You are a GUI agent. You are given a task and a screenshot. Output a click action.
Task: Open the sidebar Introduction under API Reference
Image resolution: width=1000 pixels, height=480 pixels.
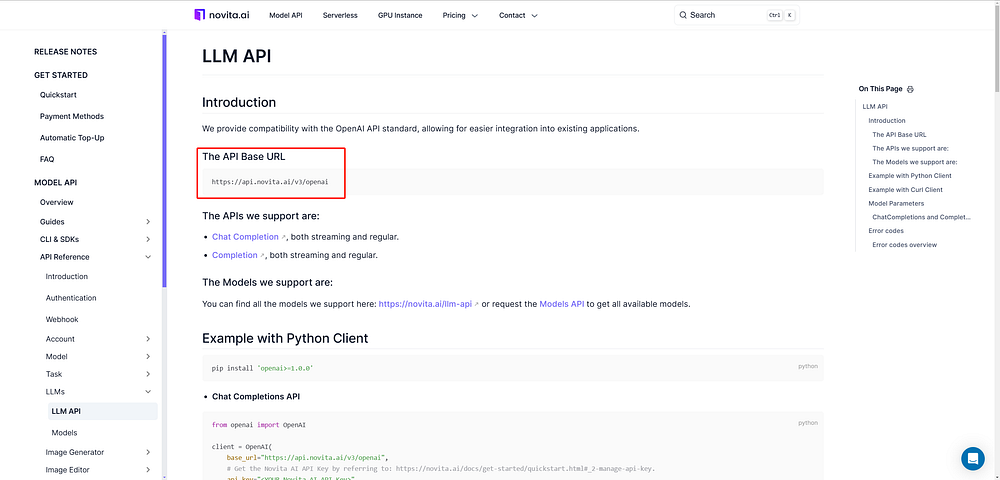point(67,277)
